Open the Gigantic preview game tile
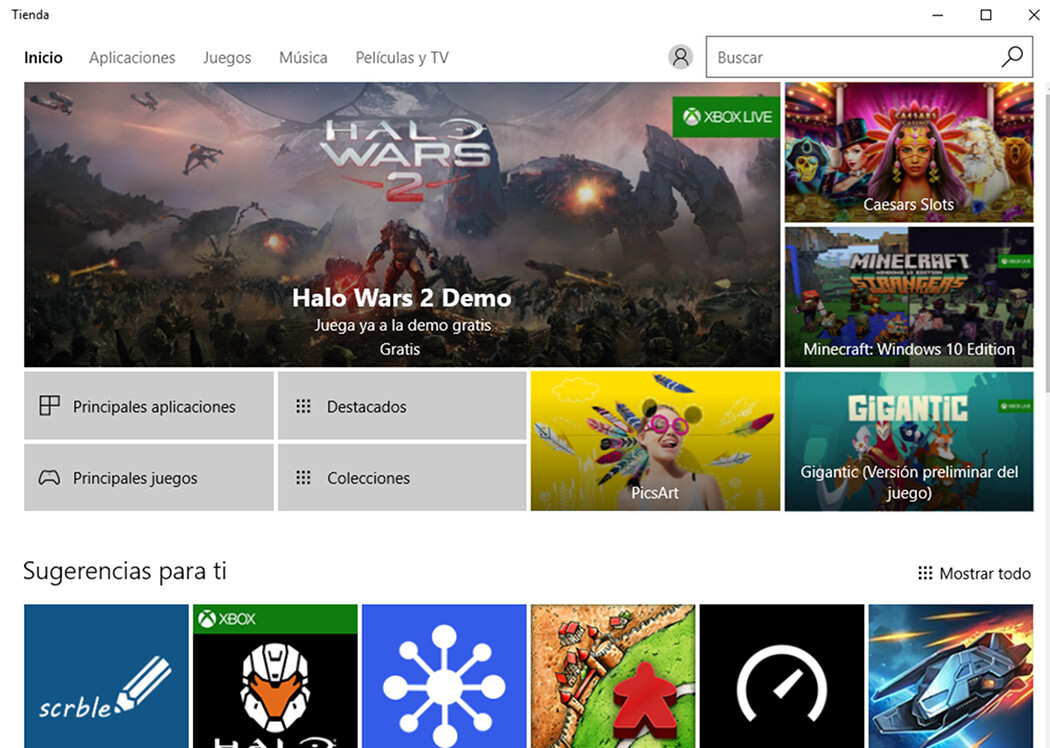The width and height of the screenshot is (1050, 748). point(909,441)
